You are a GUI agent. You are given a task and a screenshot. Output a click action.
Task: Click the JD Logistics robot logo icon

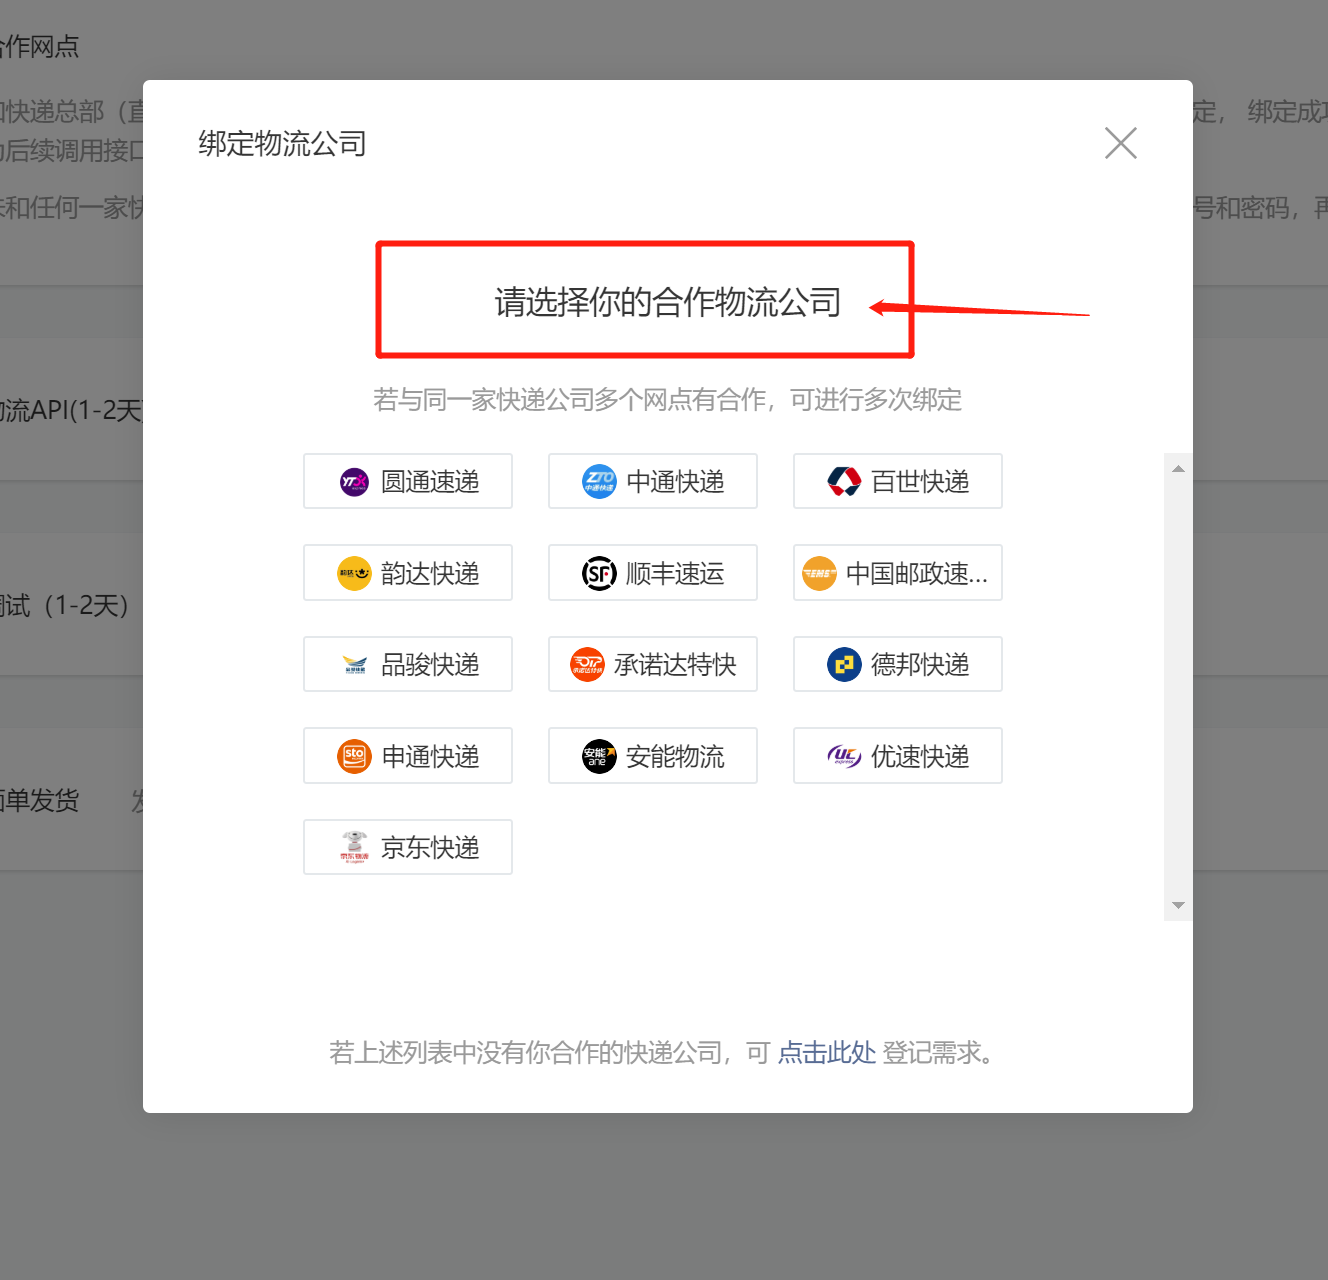coord(354,848)
